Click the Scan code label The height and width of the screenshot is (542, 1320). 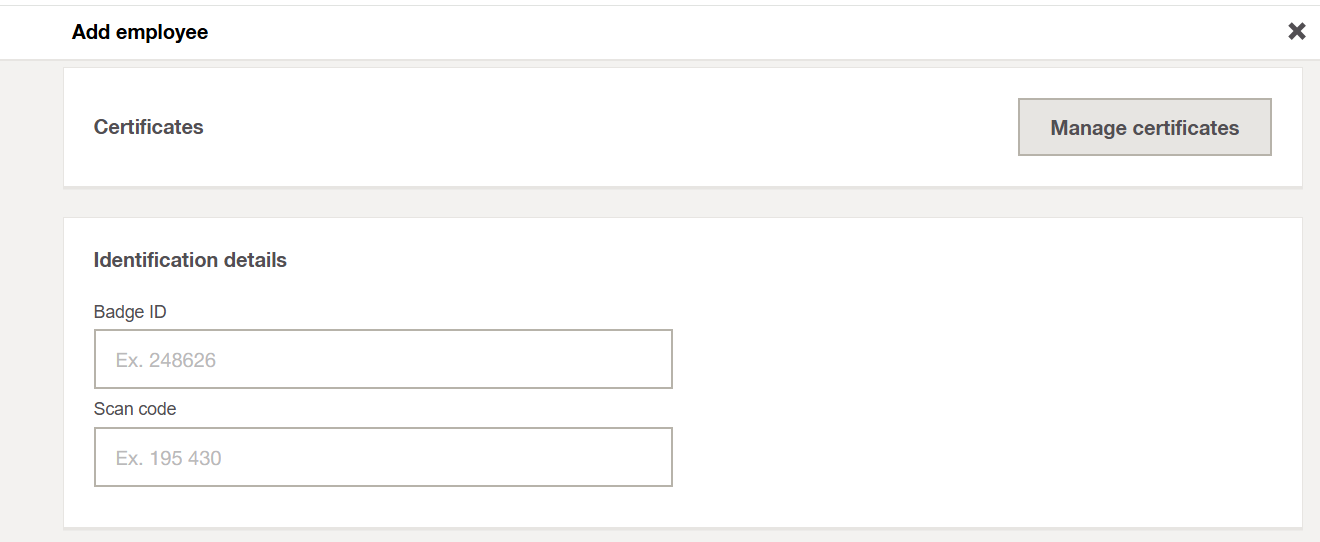(135, 408)
